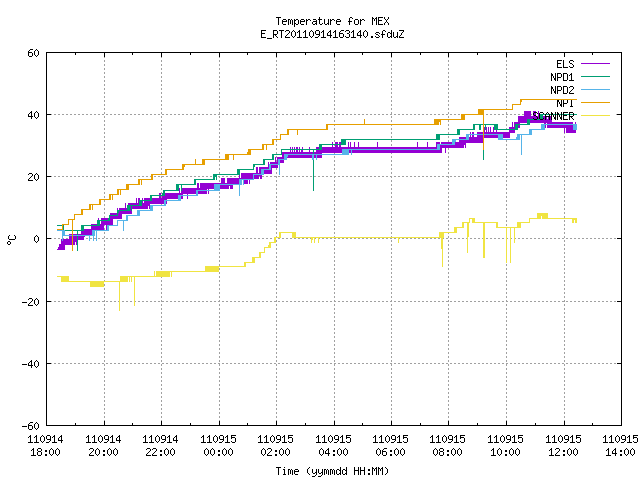
Task: Click the NPD1 legend label
Action: coord(562,77)
